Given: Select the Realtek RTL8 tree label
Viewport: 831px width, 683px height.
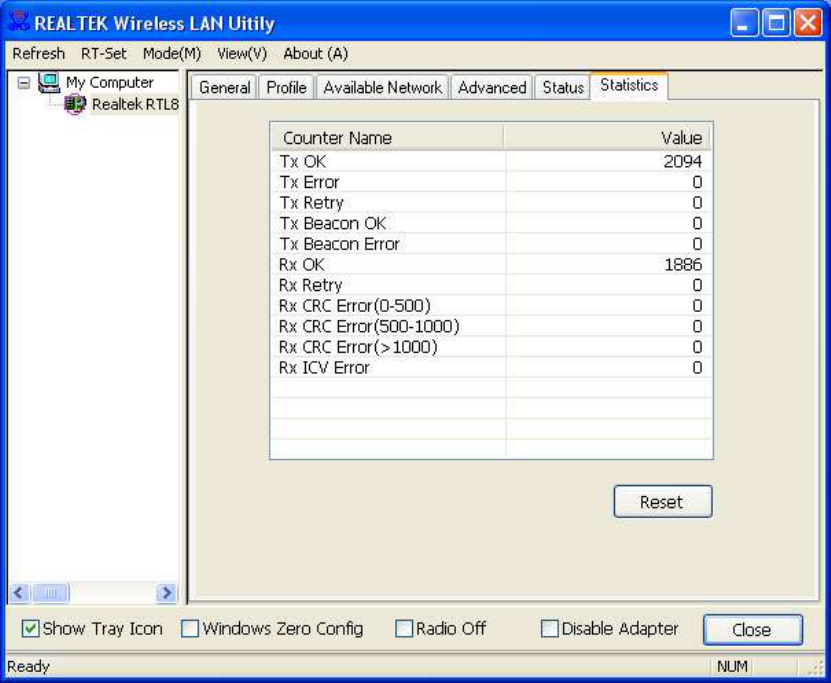Looking at the screenshot, I should [135, 104].
